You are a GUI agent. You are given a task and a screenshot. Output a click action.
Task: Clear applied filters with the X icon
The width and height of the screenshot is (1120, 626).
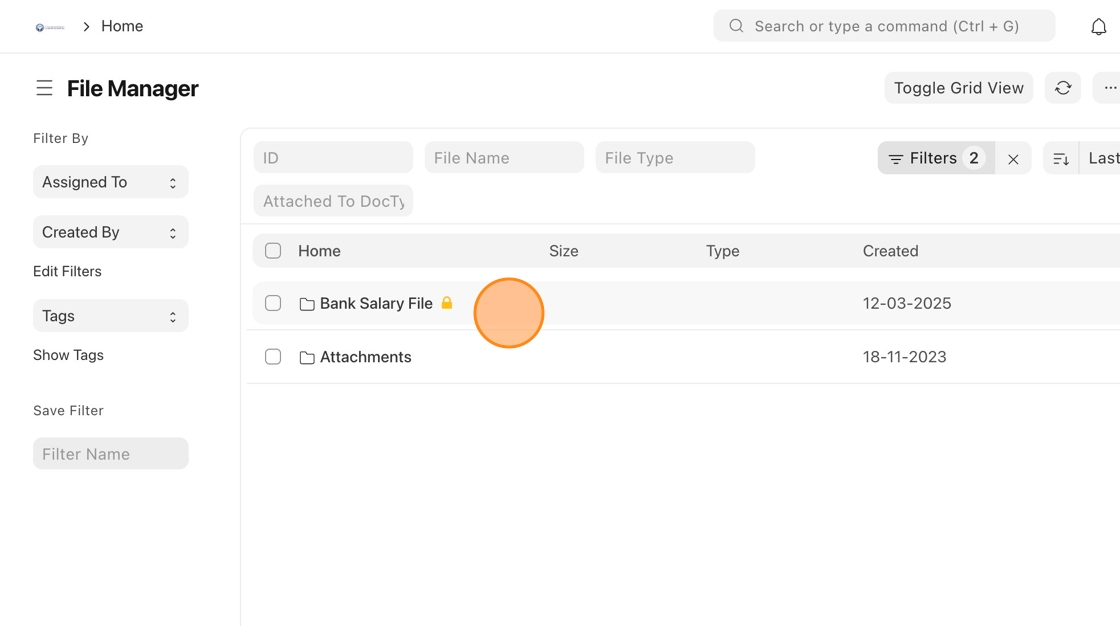1013,159
